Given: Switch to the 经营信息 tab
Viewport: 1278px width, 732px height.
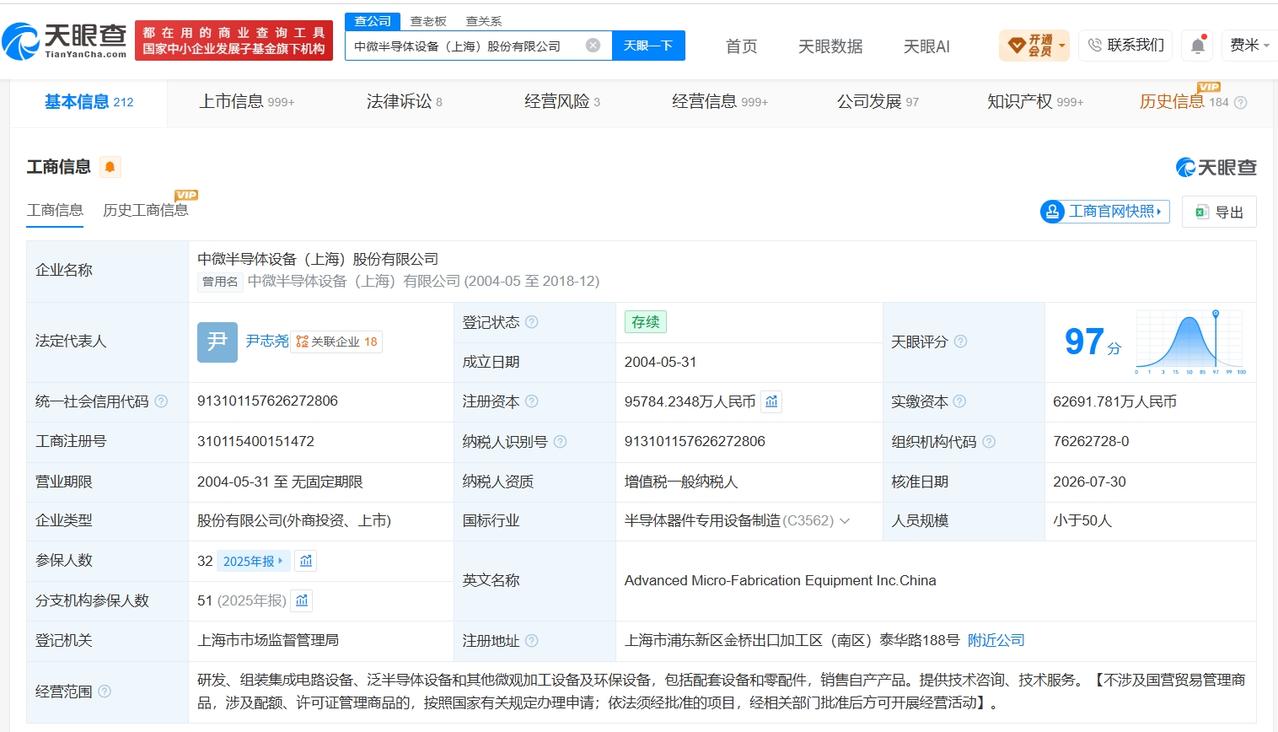Looking at the screenshot, I should coord(720,102).
